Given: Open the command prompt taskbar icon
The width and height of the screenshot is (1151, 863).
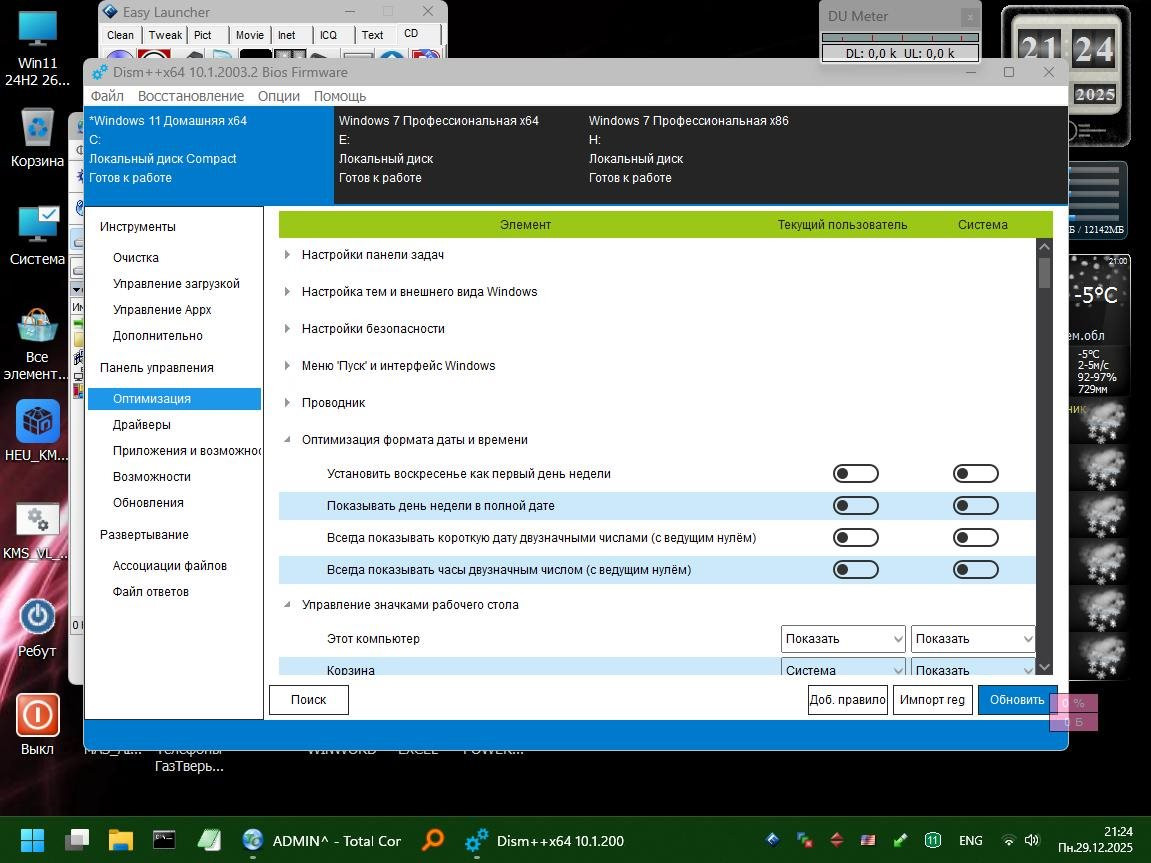Looking at the screenshot, I should pos(164,840).
